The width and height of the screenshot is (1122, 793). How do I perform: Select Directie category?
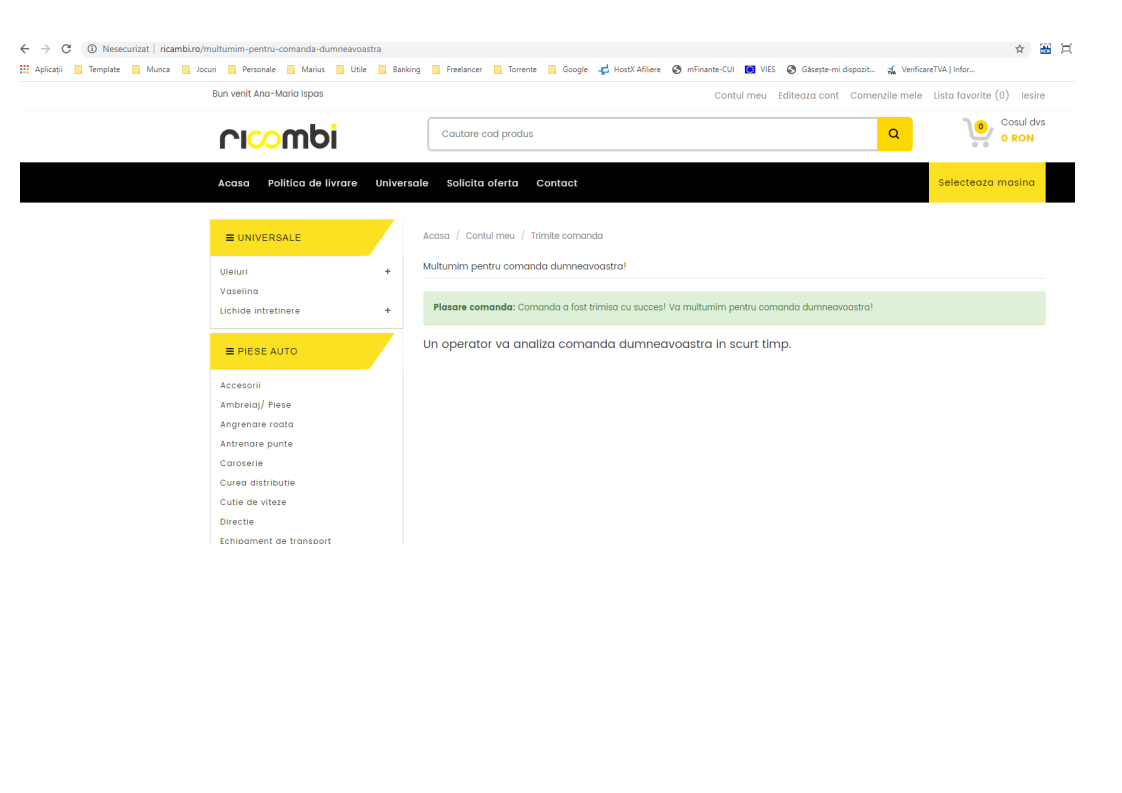[x=237, y=522]
